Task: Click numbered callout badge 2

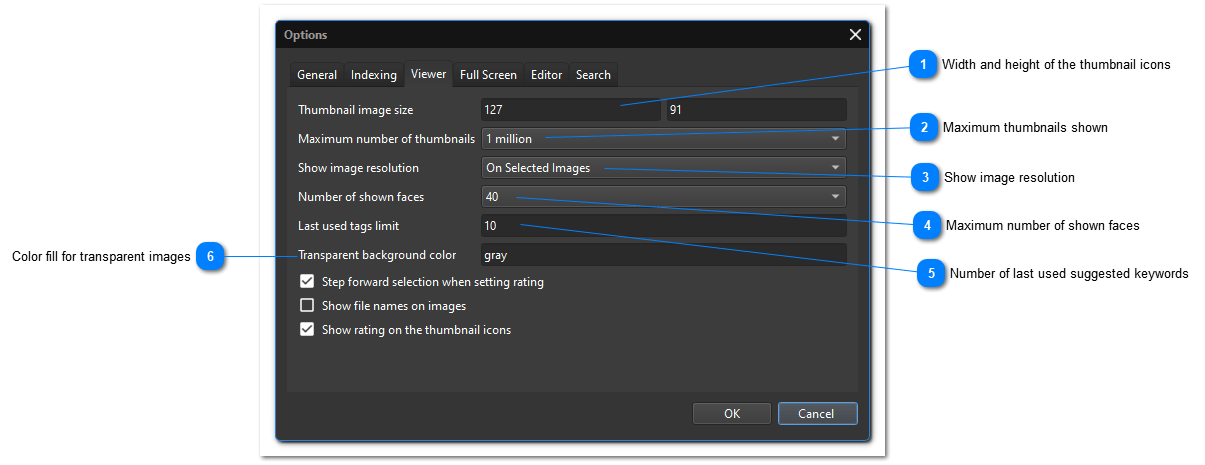Action: [925, 128]
